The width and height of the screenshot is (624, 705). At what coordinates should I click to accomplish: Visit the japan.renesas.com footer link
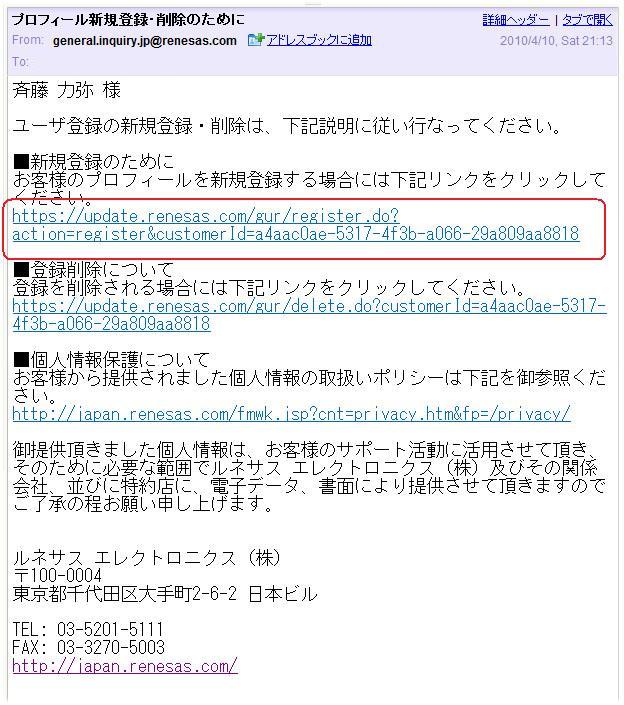pyautogui.click(x=125, y=666)
